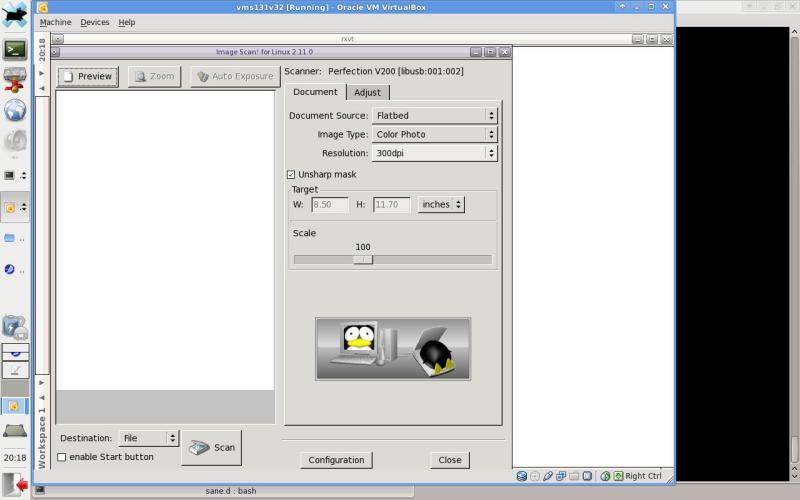Enable the Start button checkbox
Image resolution: width=800 pixels, height=500 pixels.
tap(62, 457)
